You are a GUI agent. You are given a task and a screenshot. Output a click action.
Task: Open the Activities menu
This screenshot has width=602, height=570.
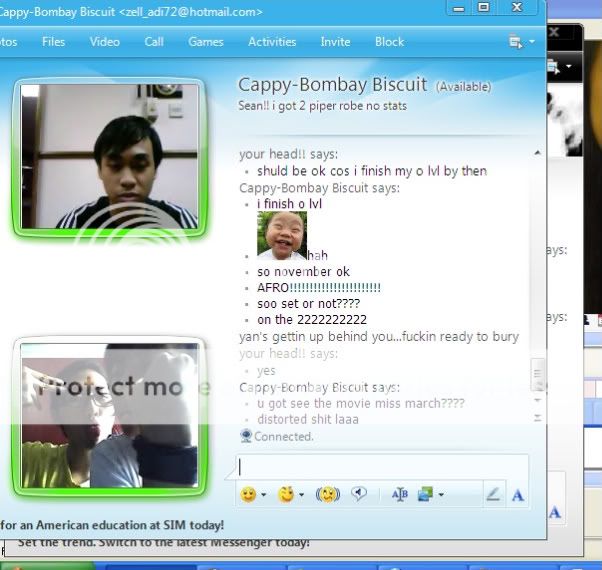click(x=272, y=41)
